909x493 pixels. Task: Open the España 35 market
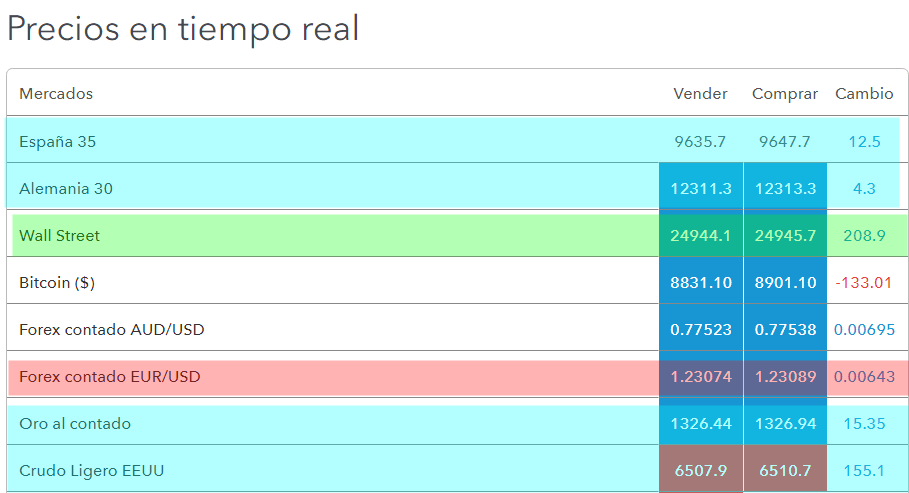(58, 142)
